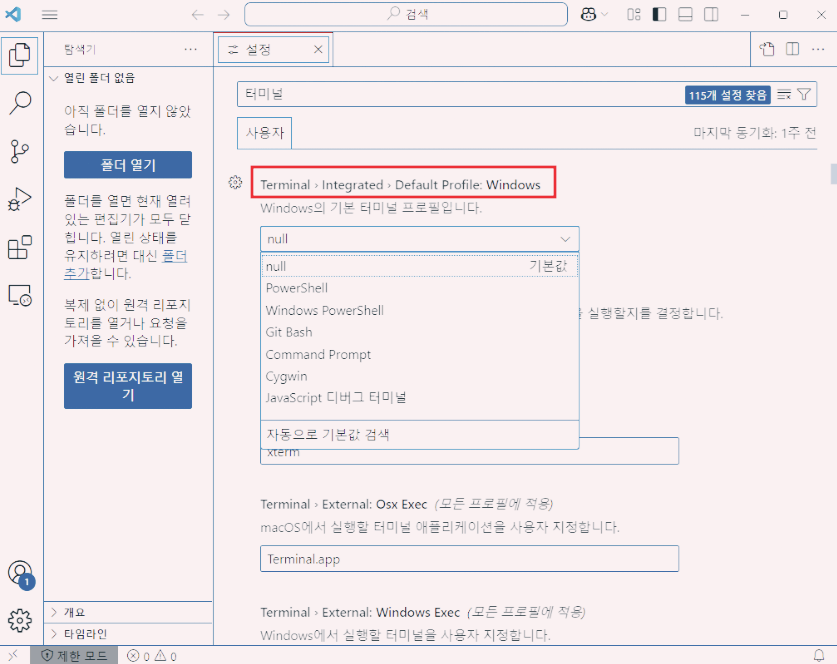
Task: Select Cygwin profile option
Action: coord(420,376)
